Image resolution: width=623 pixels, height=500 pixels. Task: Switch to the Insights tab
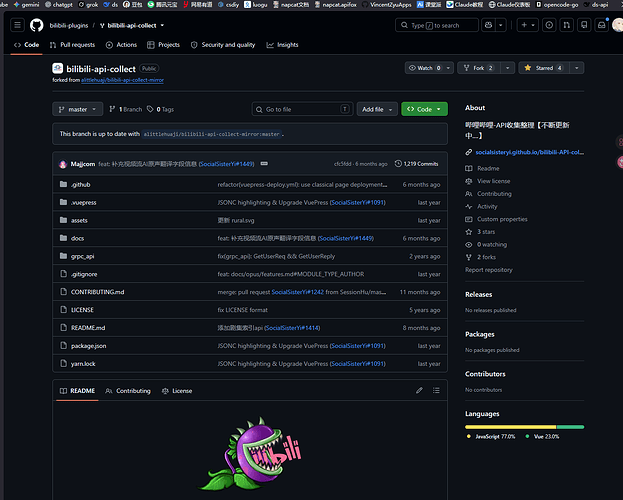pos(282,45)
